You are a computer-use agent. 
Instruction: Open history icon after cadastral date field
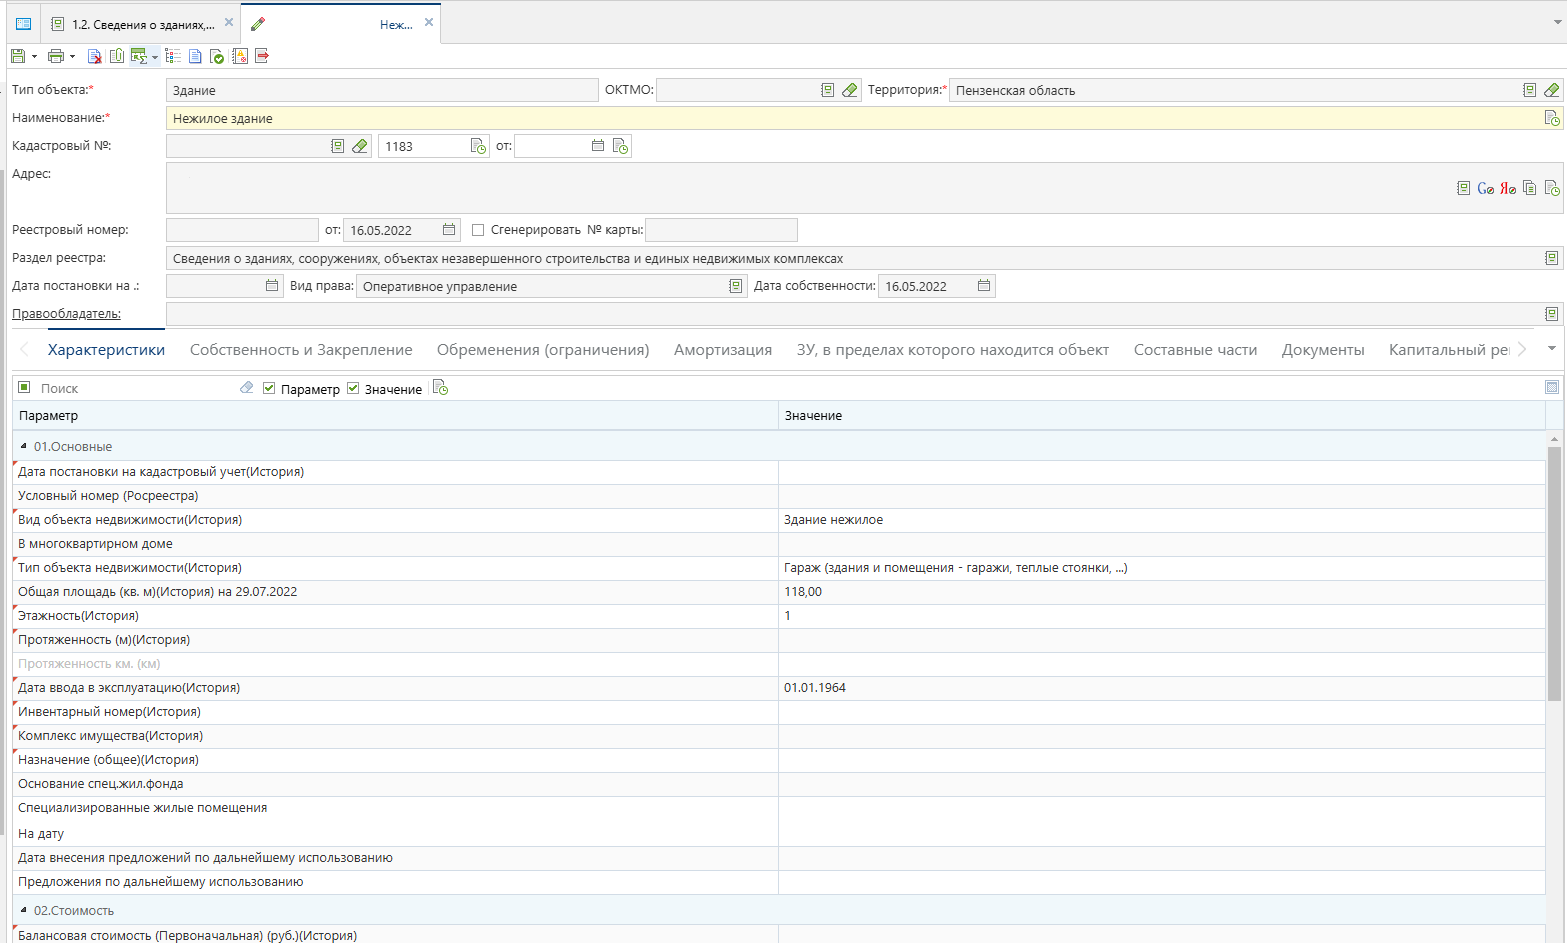tap(620, 146)
